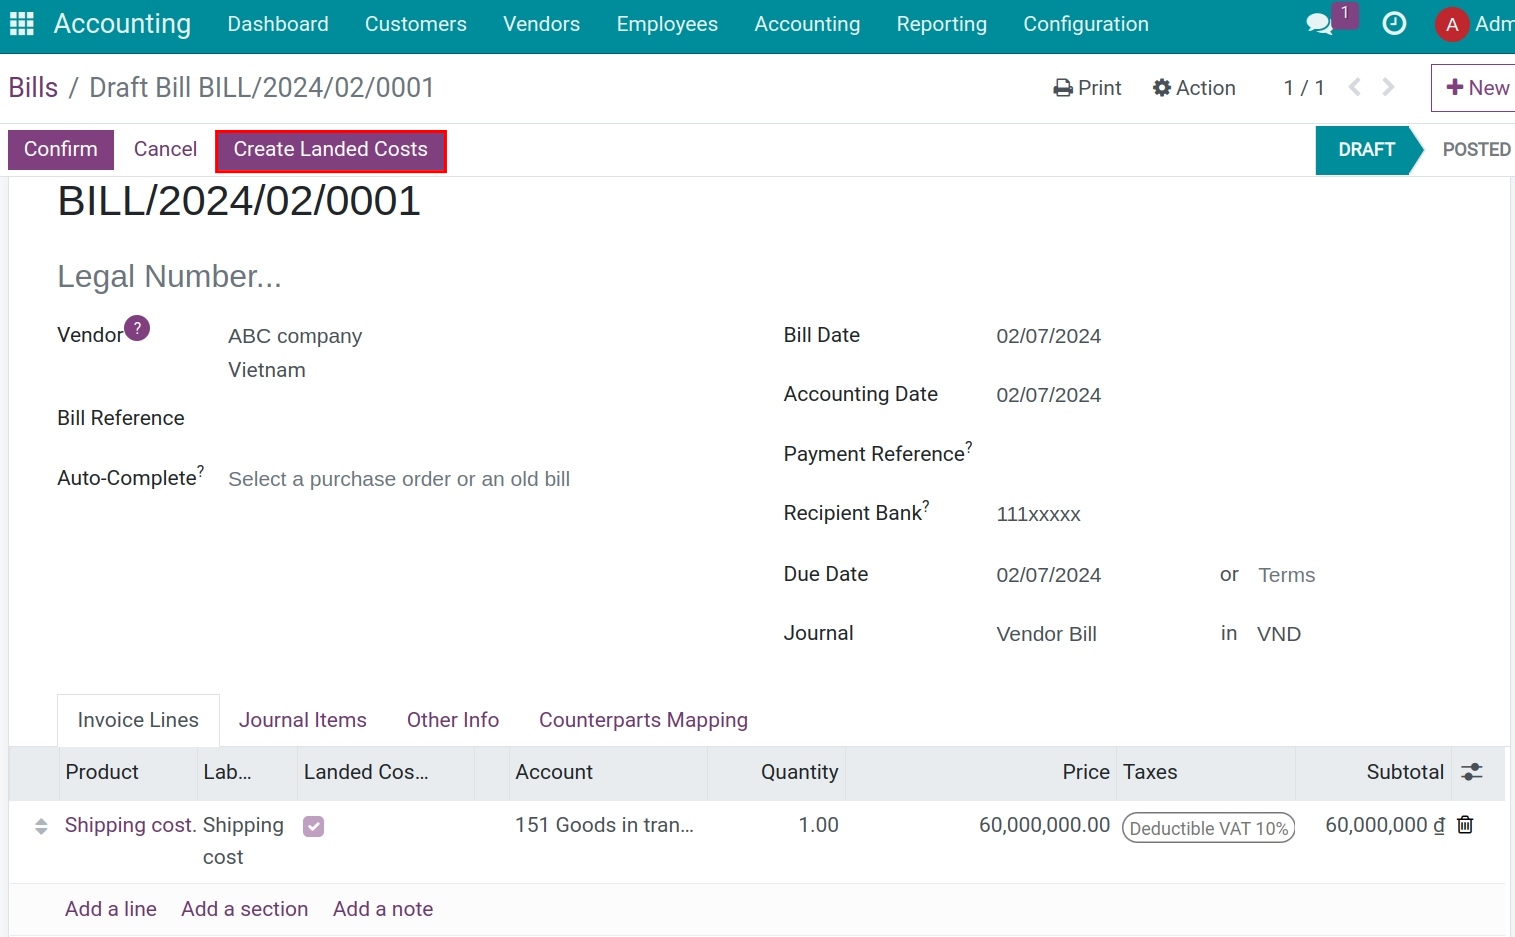Return to Bills via breadcrumb
This screenshot has width=1515, height=937.
click(33, 87)
